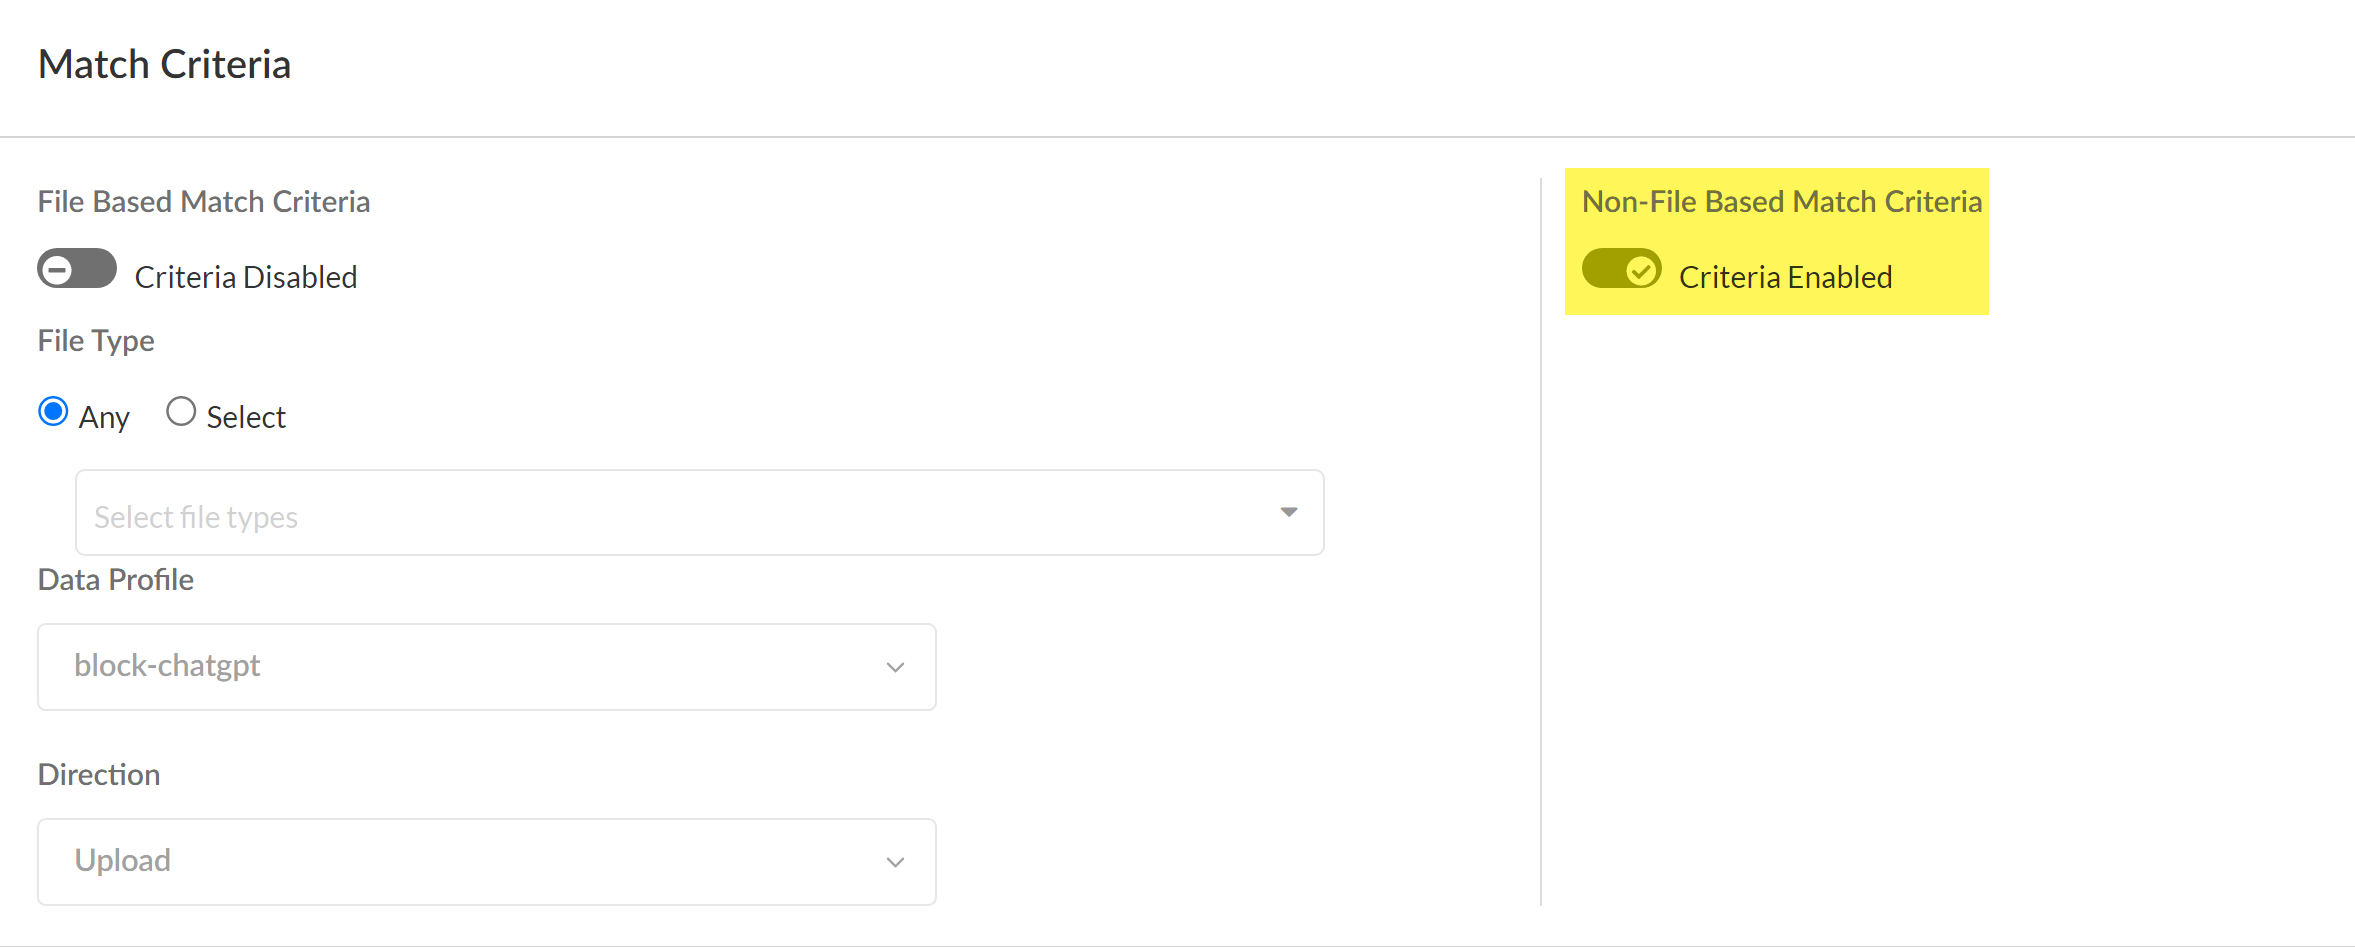Click the chevron icon in Data Profile box
The image size is (2355, 947).
tap(895, 667)
